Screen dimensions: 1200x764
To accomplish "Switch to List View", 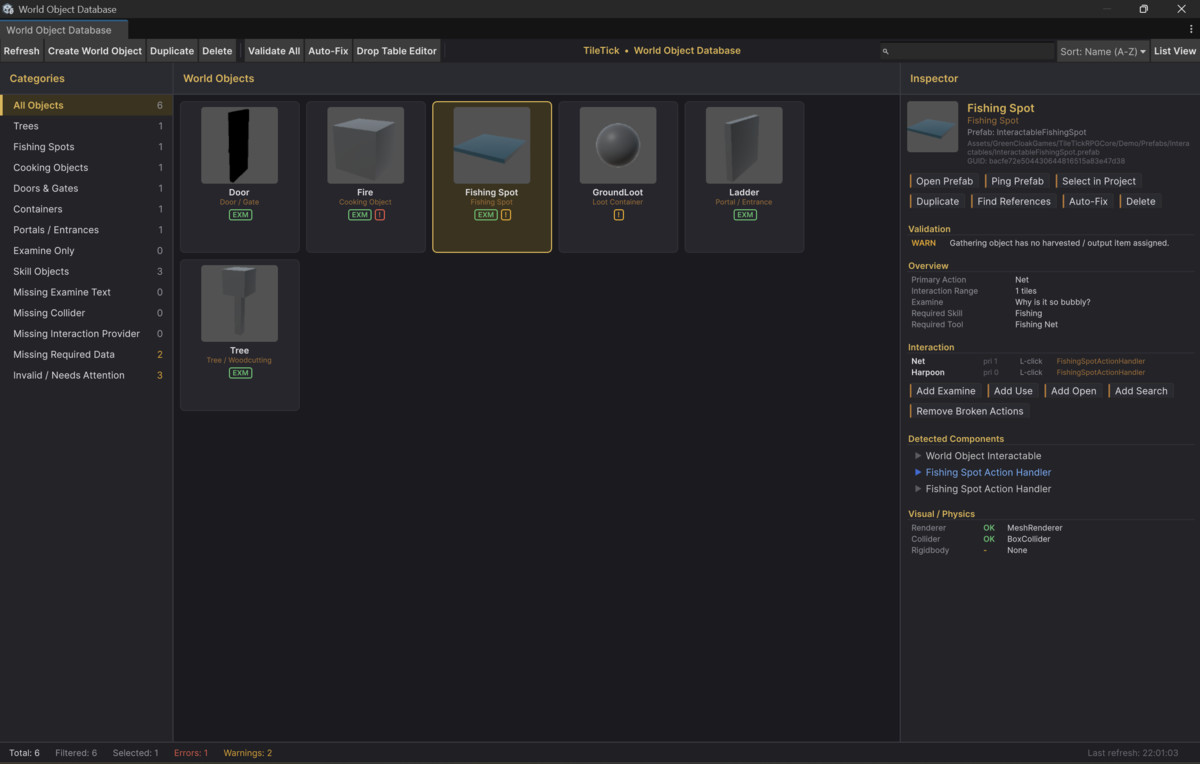I will (1175, 51).
